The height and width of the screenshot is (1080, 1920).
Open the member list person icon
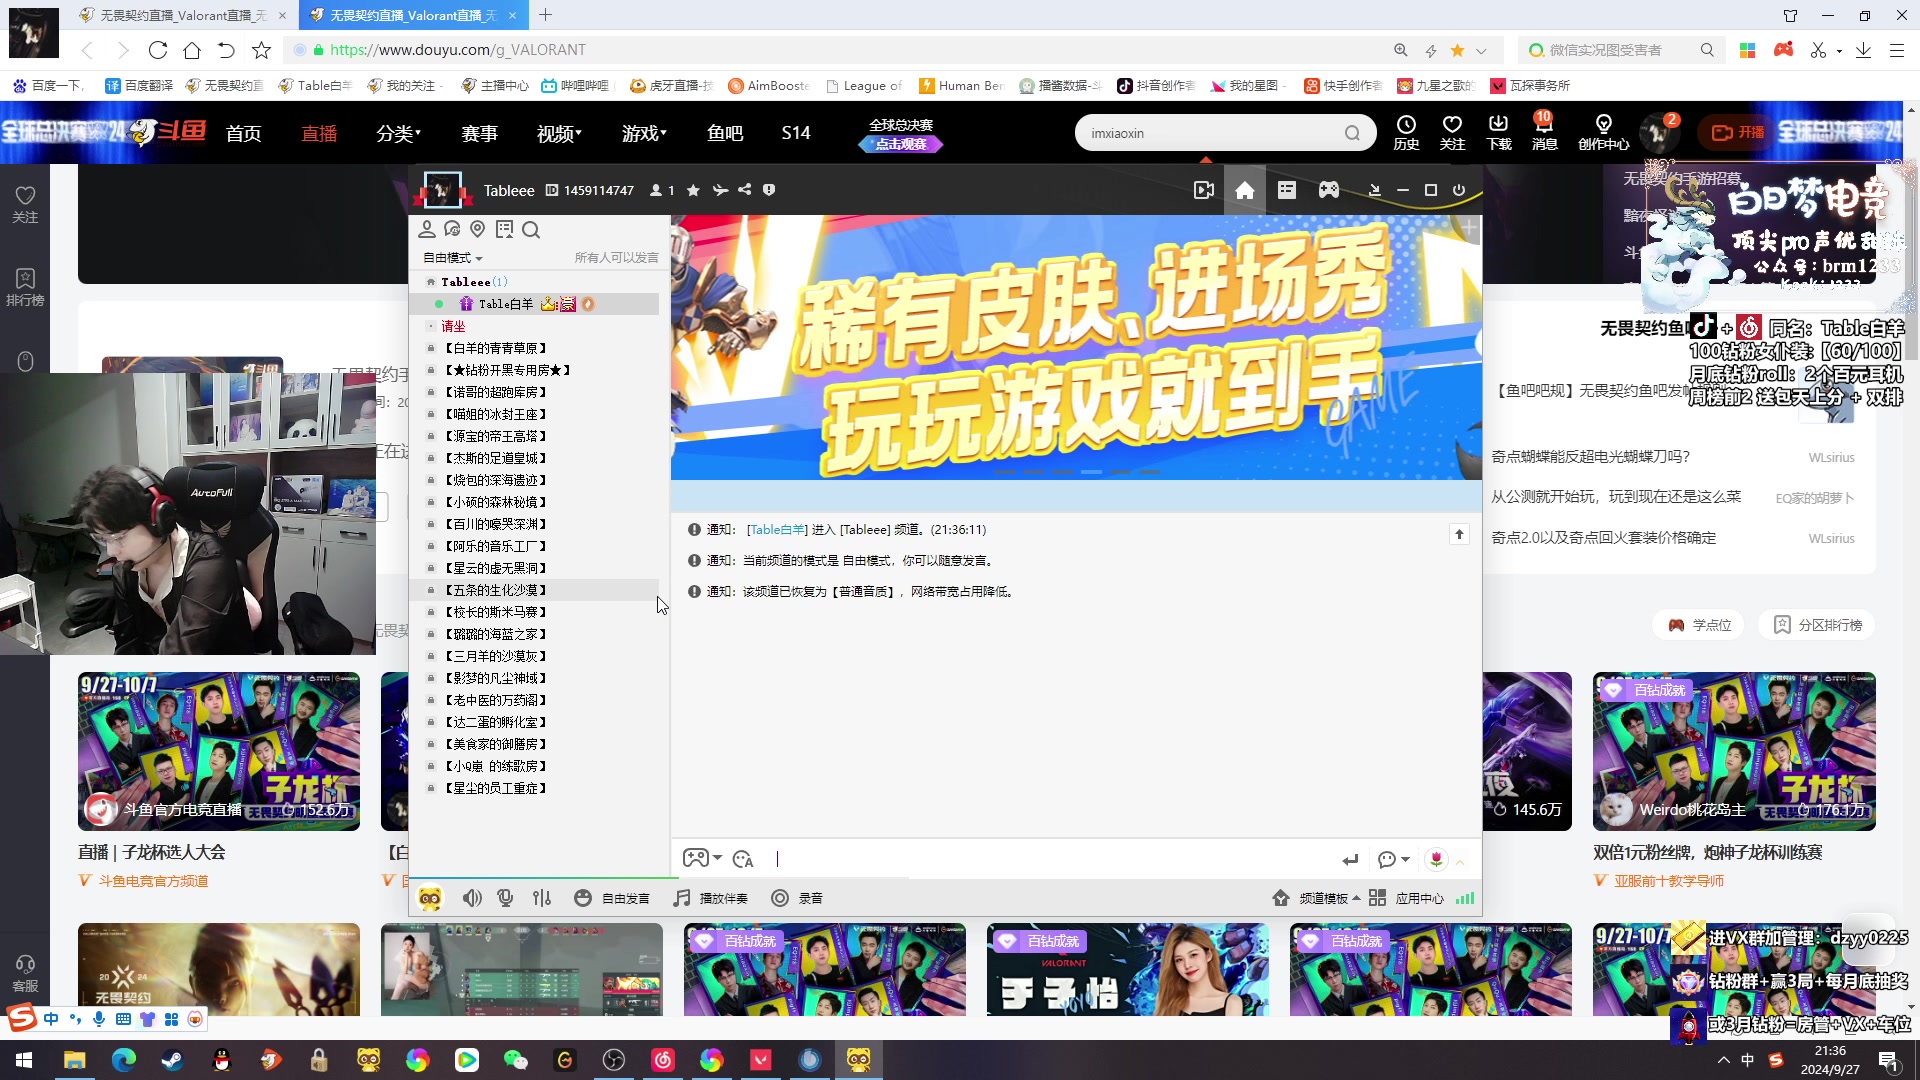pyautogui.click(x=427, y=230)
